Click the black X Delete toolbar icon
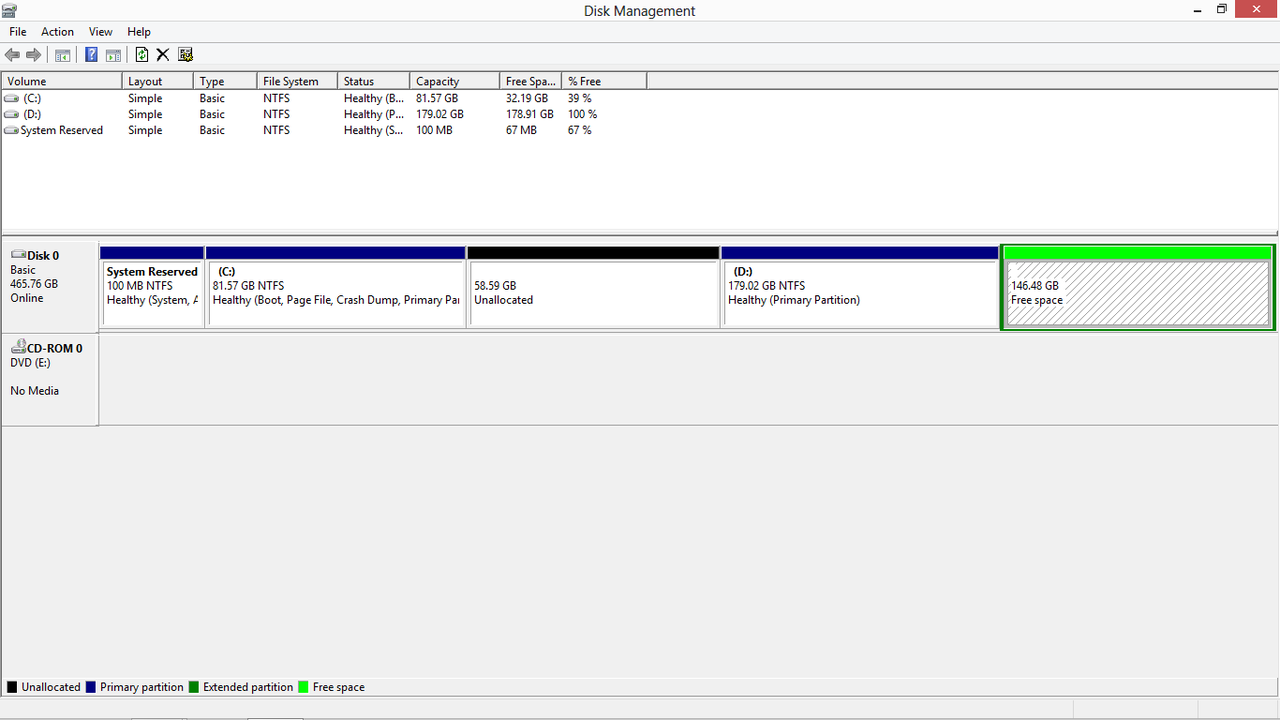This screenshot has height=720, width=1280. coord(163,55)
